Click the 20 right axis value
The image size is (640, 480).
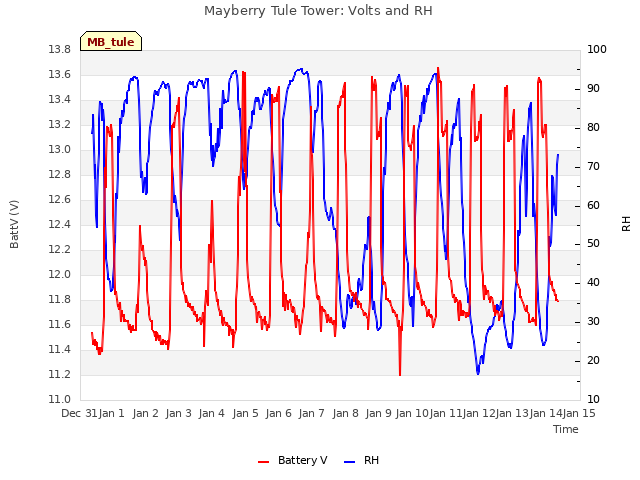click(x=593, y=360)
